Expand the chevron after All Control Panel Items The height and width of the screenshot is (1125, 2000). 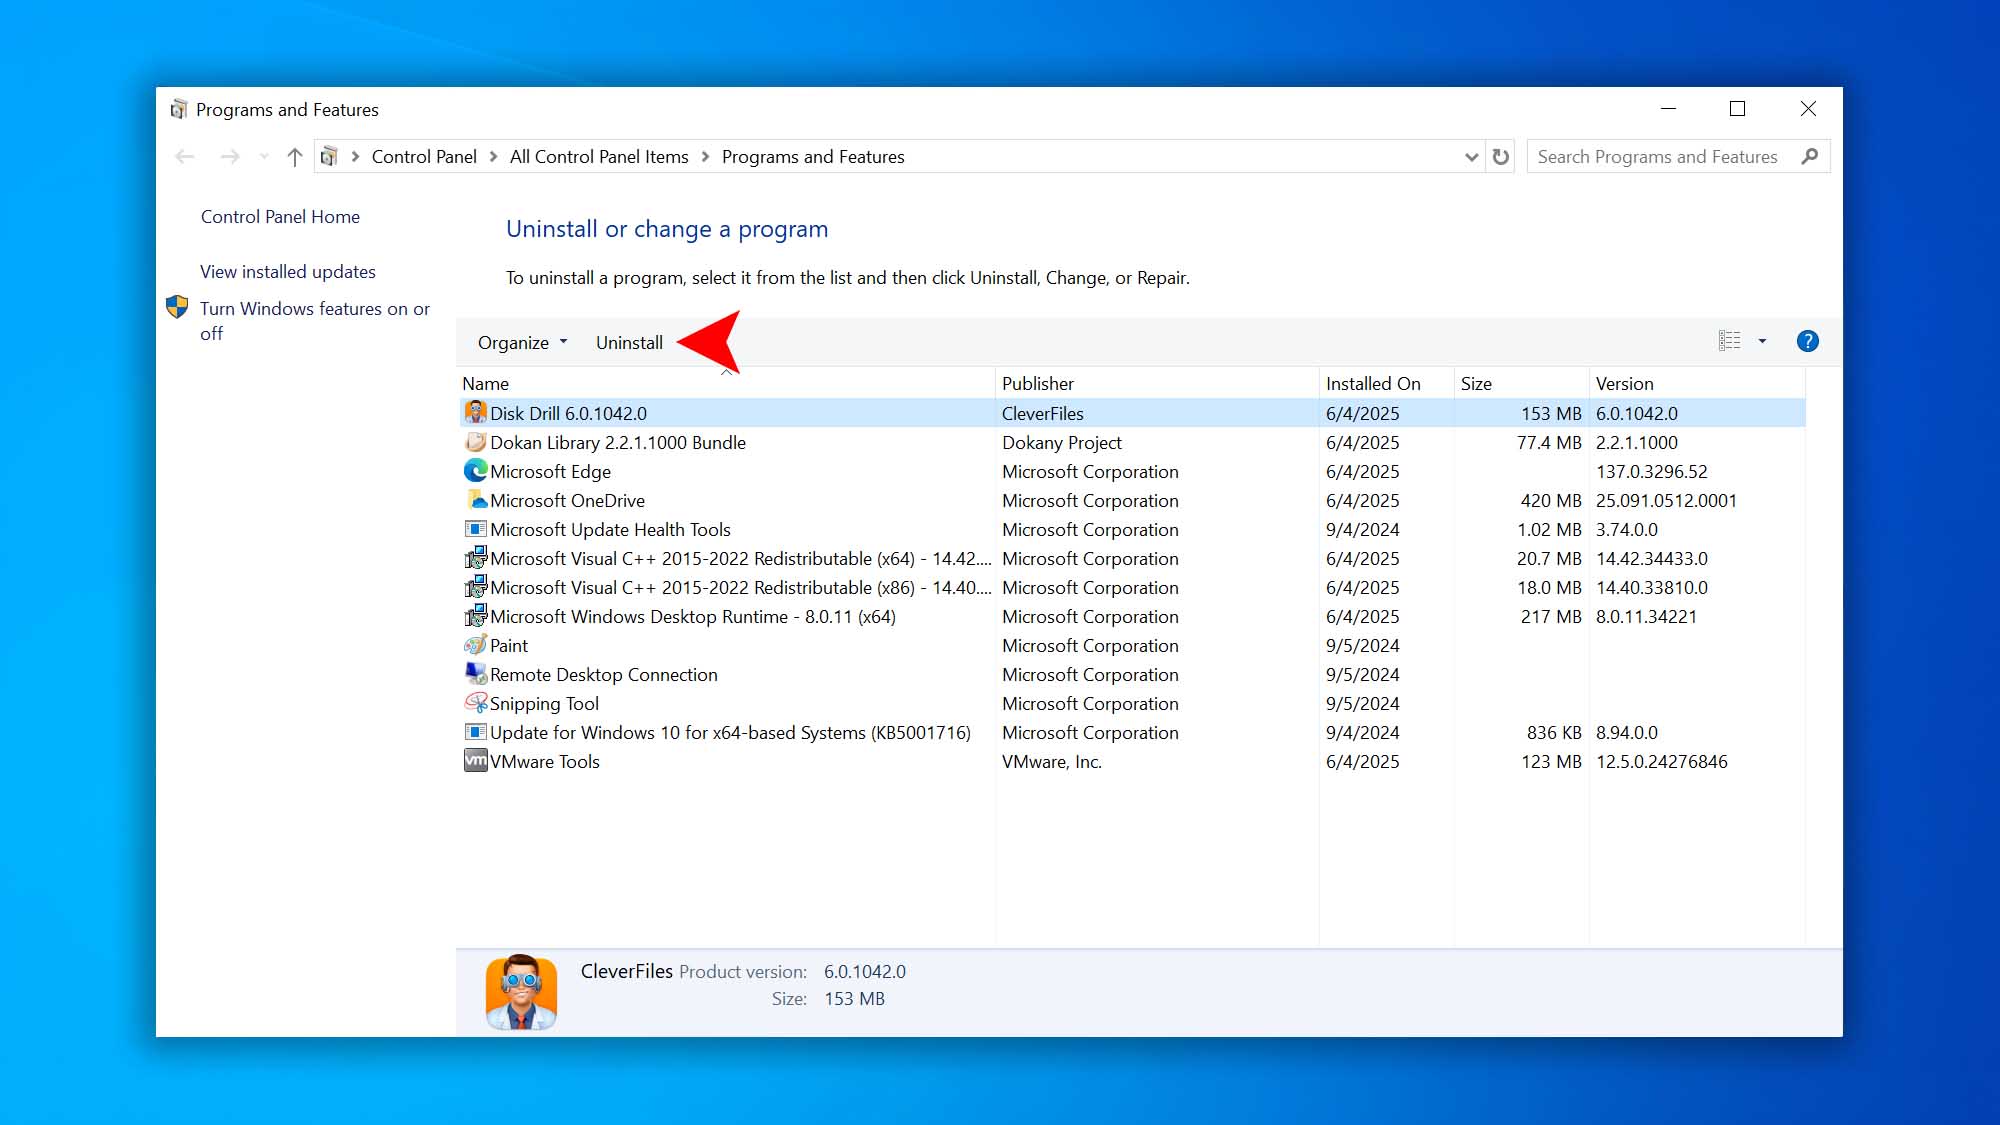pos(705,157)
